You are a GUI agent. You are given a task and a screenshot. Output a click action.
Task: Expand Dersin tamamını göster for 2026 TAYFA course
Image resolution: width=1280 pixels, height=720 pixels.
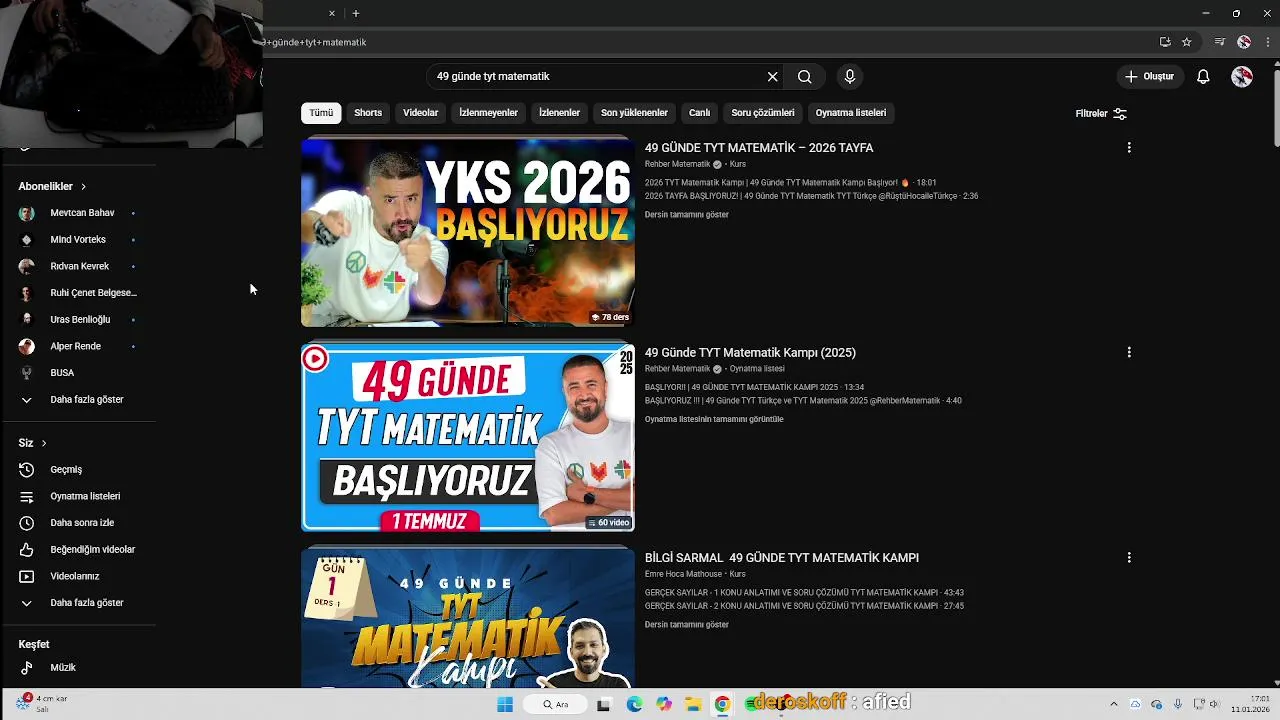click(687, 215)
